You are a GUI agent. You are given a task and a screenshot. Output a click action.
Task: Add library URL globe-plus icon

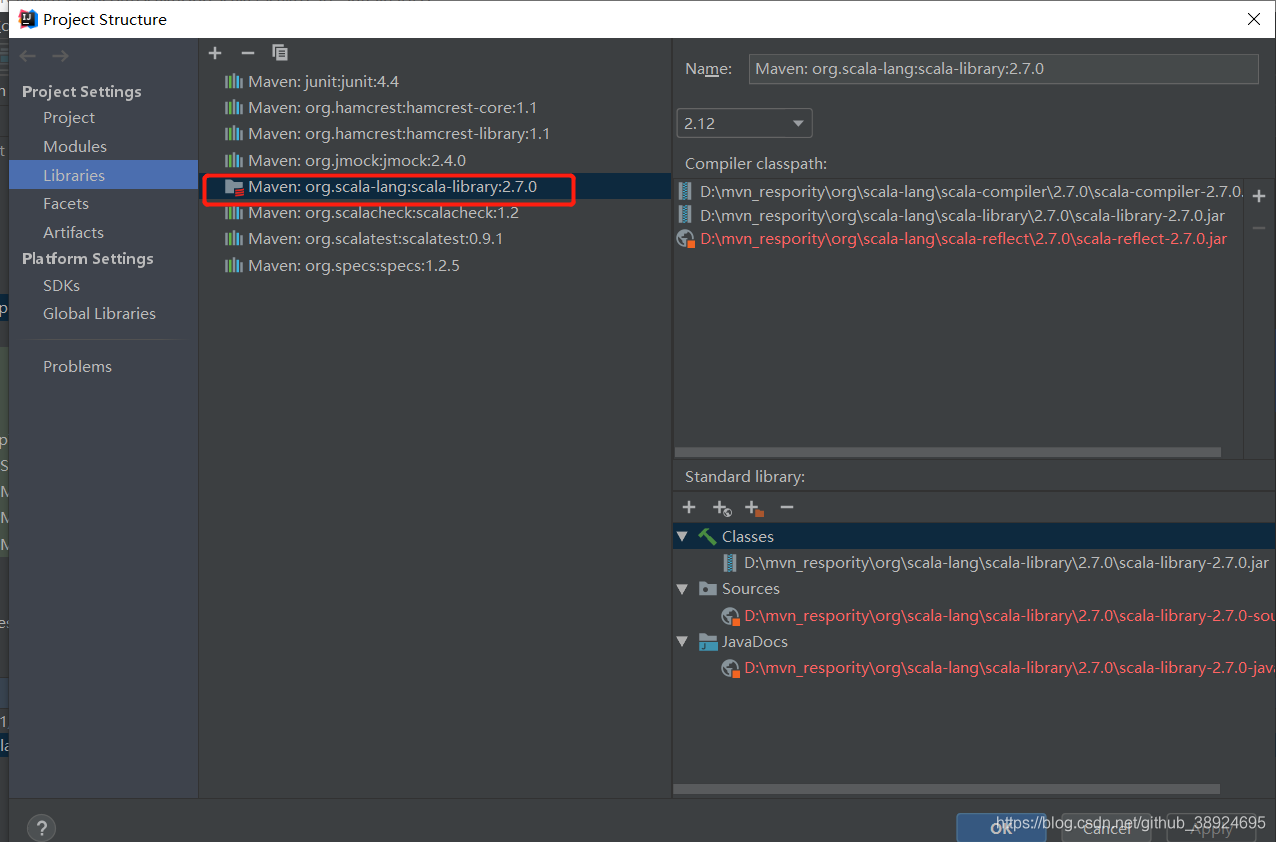click(722, 509)
